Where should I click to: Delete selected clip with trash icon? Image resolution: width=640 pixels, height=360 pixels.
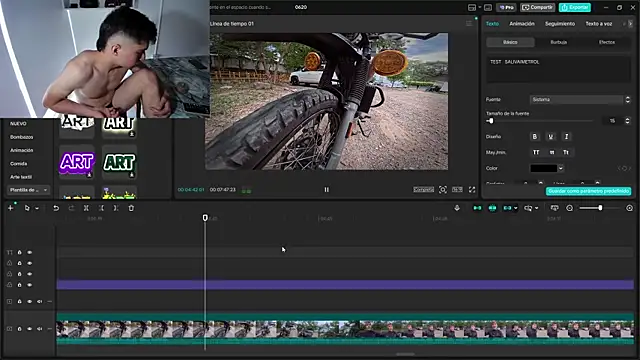(x=131, y=208)
